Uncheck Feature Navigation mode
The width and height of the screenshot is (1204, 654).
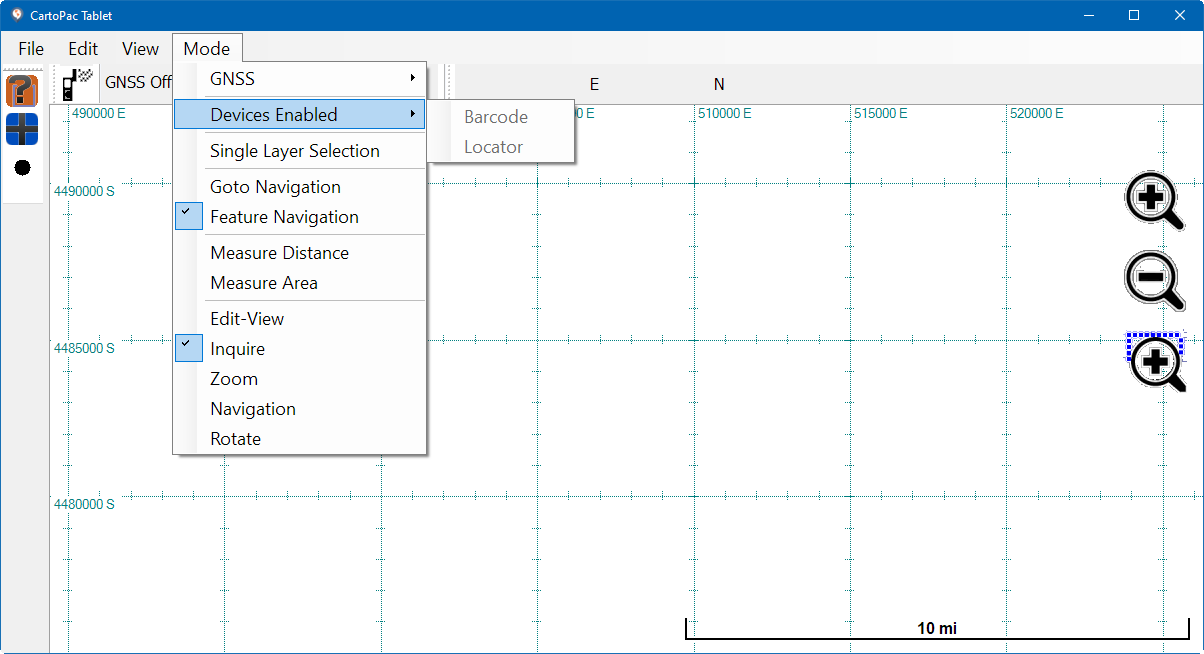[284, 217]
